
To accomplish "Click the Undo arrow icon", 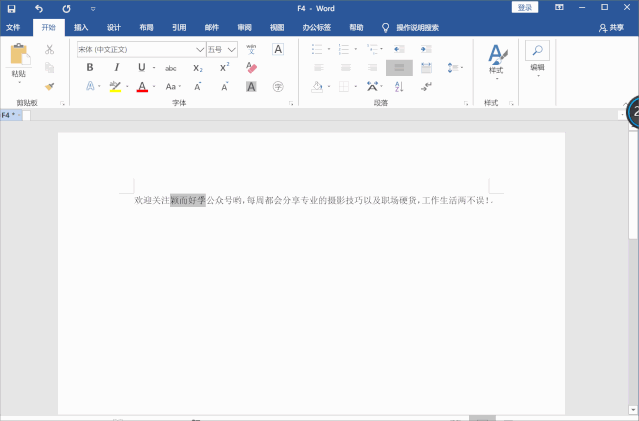I will pyautogui.click(x=39, y=8).
